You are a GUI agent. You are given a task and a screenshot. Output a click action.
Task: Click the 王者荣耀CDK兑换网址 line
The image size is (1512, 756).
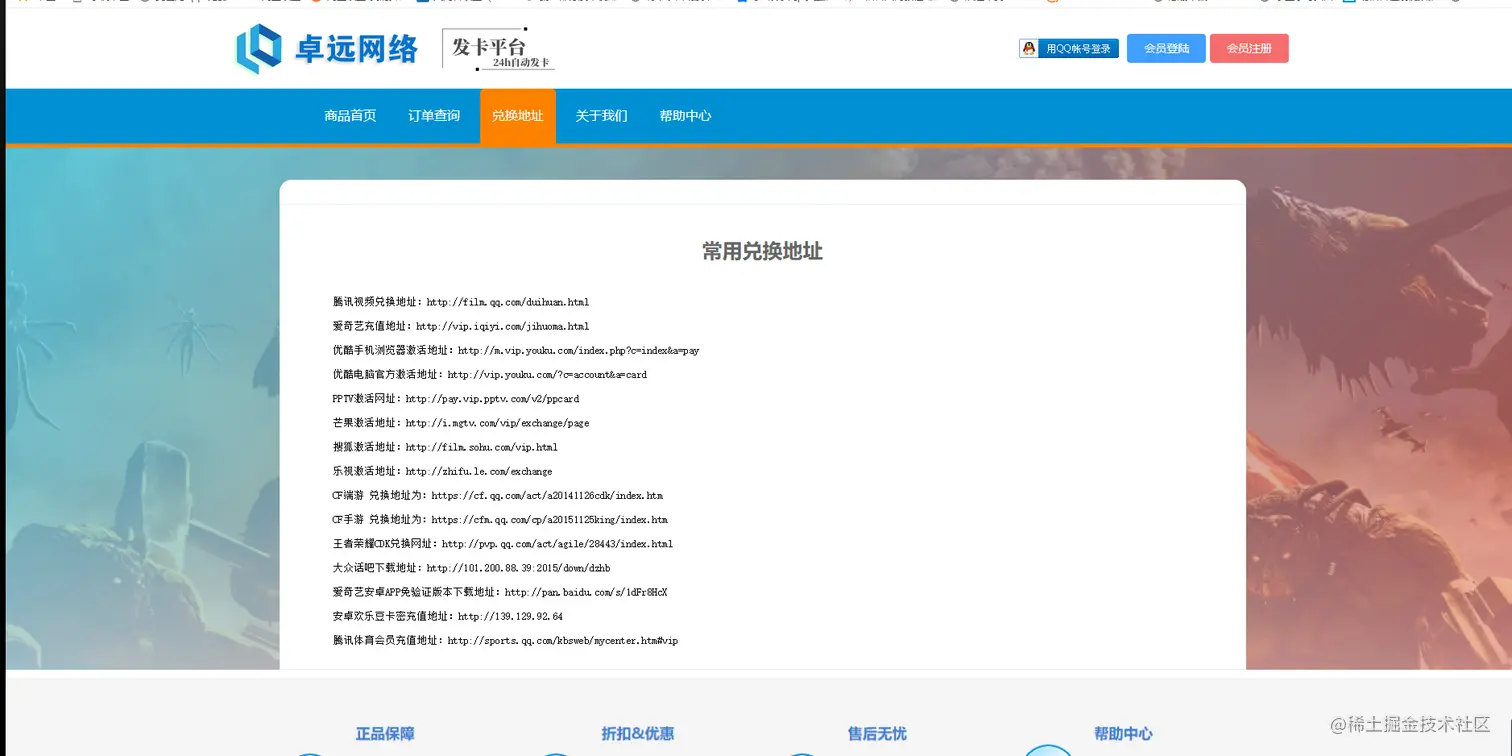pos(503,544)
